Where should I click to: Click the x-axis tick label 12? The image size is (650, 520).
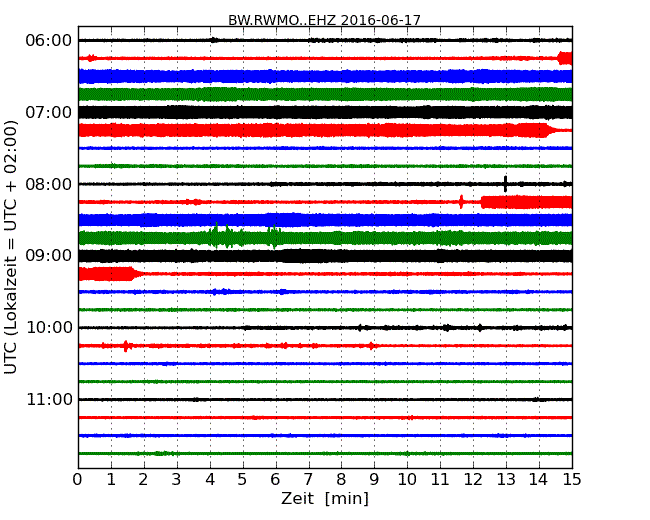click(x=473, y=480)
